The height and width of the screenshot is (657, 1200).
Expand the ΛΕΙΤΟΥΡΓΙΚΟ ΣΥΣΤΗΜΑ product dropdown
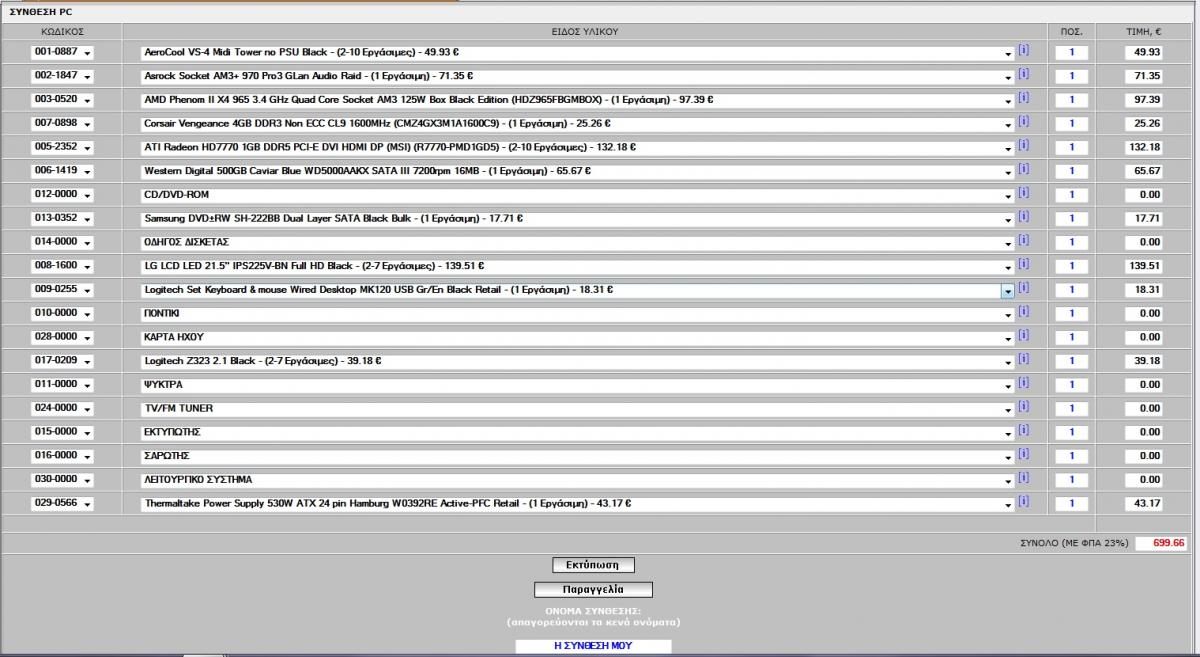tap(1008, 480)
